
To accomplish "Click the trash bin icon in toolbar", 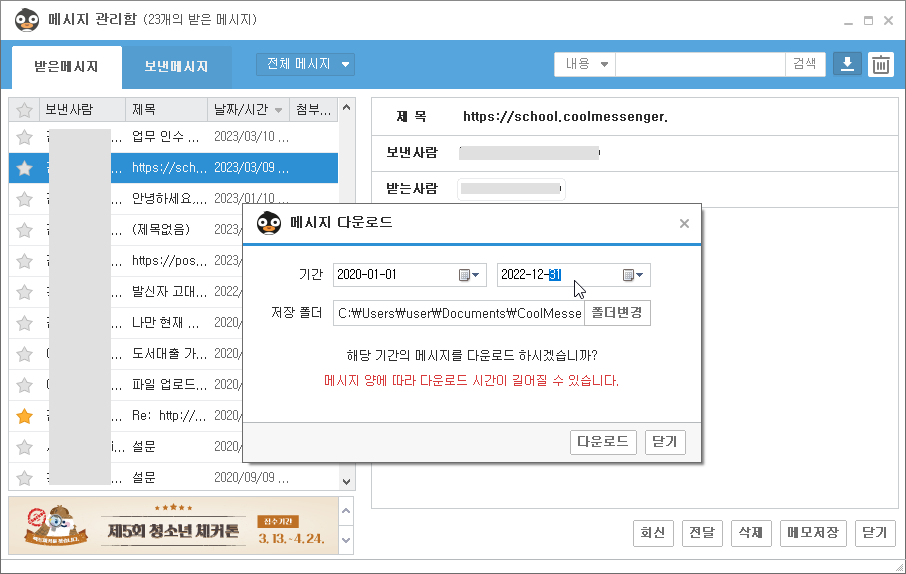I will (x=880, y=65).
